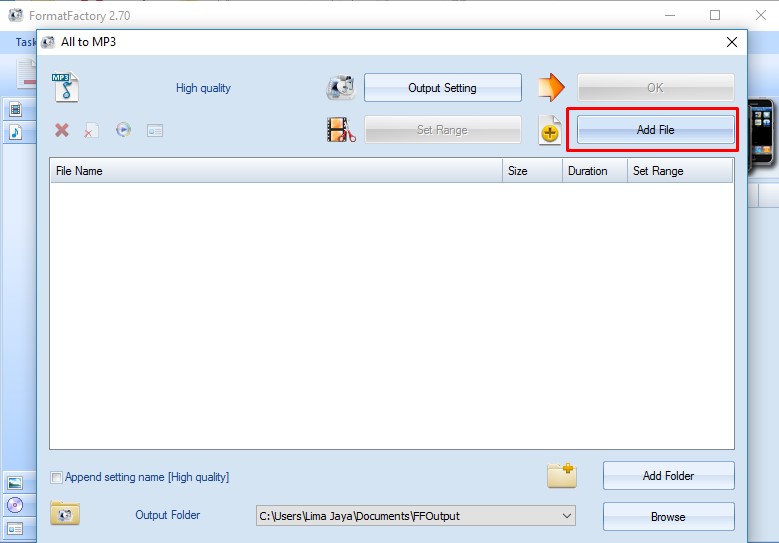Open Output Setting

pyautogui.click(x=443, y=87)
